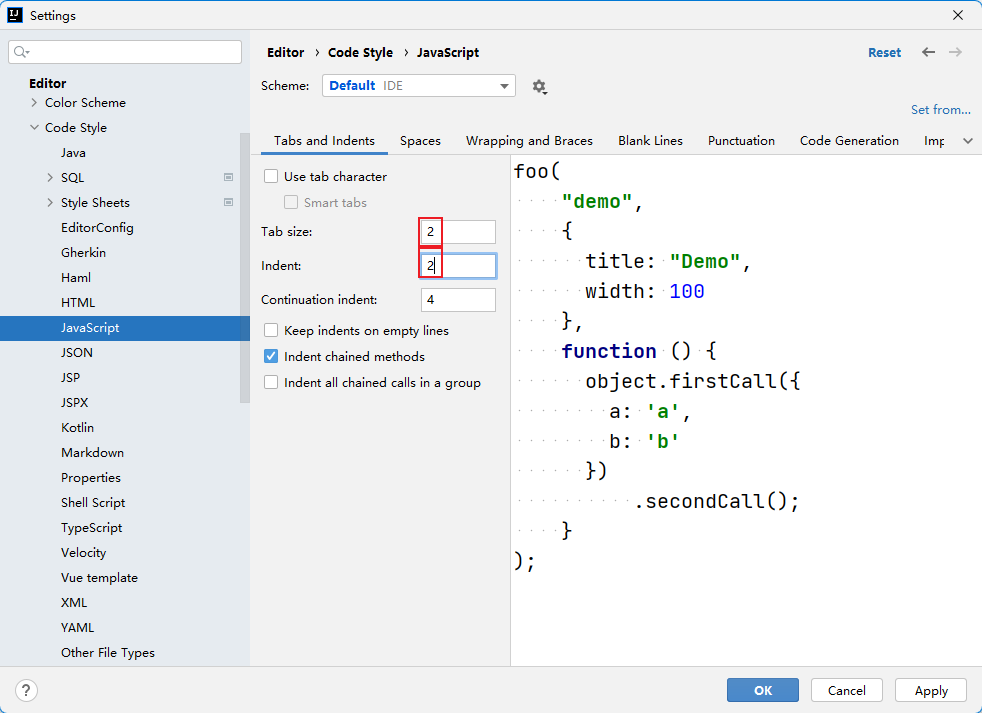982x713 pixels.
Task: Select HTML code style
Action: click(x=78, y=303)
